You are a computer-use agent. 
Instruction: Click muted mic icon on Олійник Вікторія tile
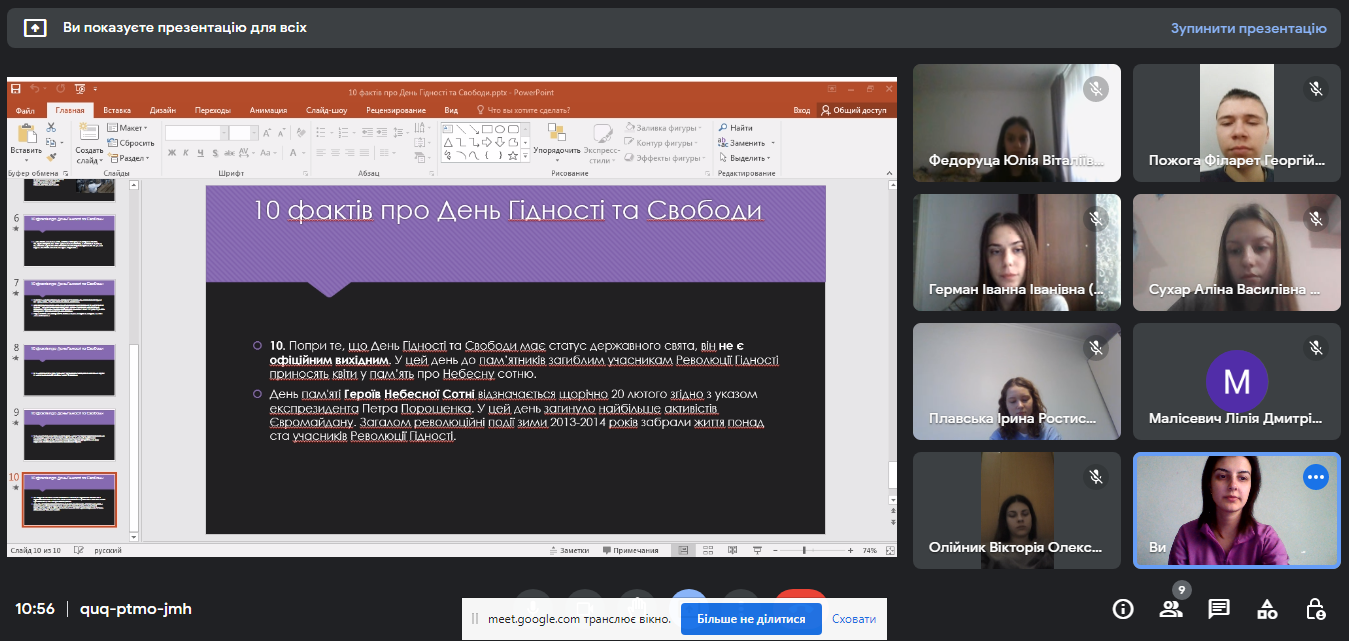click(1096, 477)
